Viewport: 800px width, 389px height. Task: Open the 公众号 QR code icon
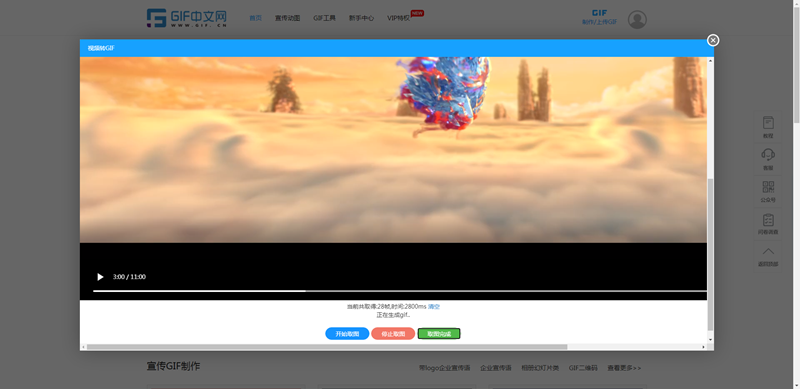coord(768,191)
